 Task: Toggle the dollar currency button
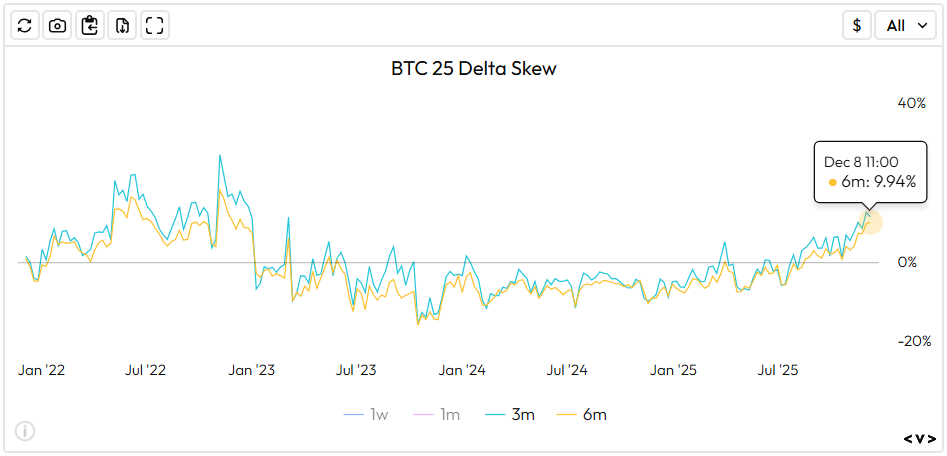pos(856,26)
